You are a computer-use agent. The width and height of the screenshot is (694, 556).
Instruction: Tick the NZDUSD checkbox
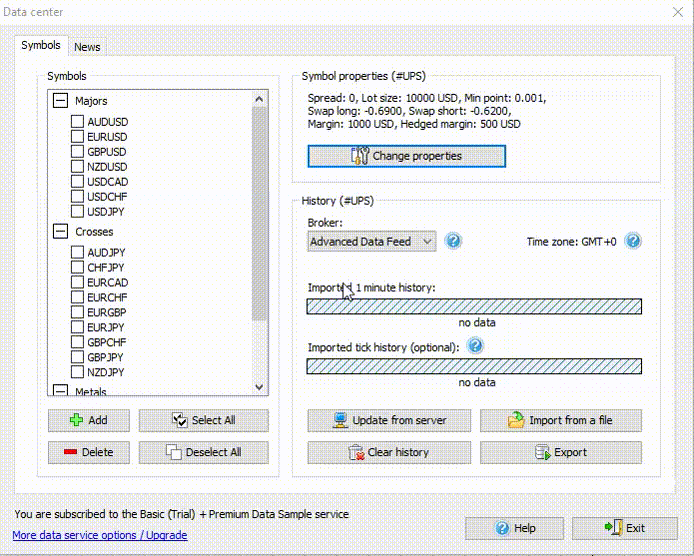[77, 166]
